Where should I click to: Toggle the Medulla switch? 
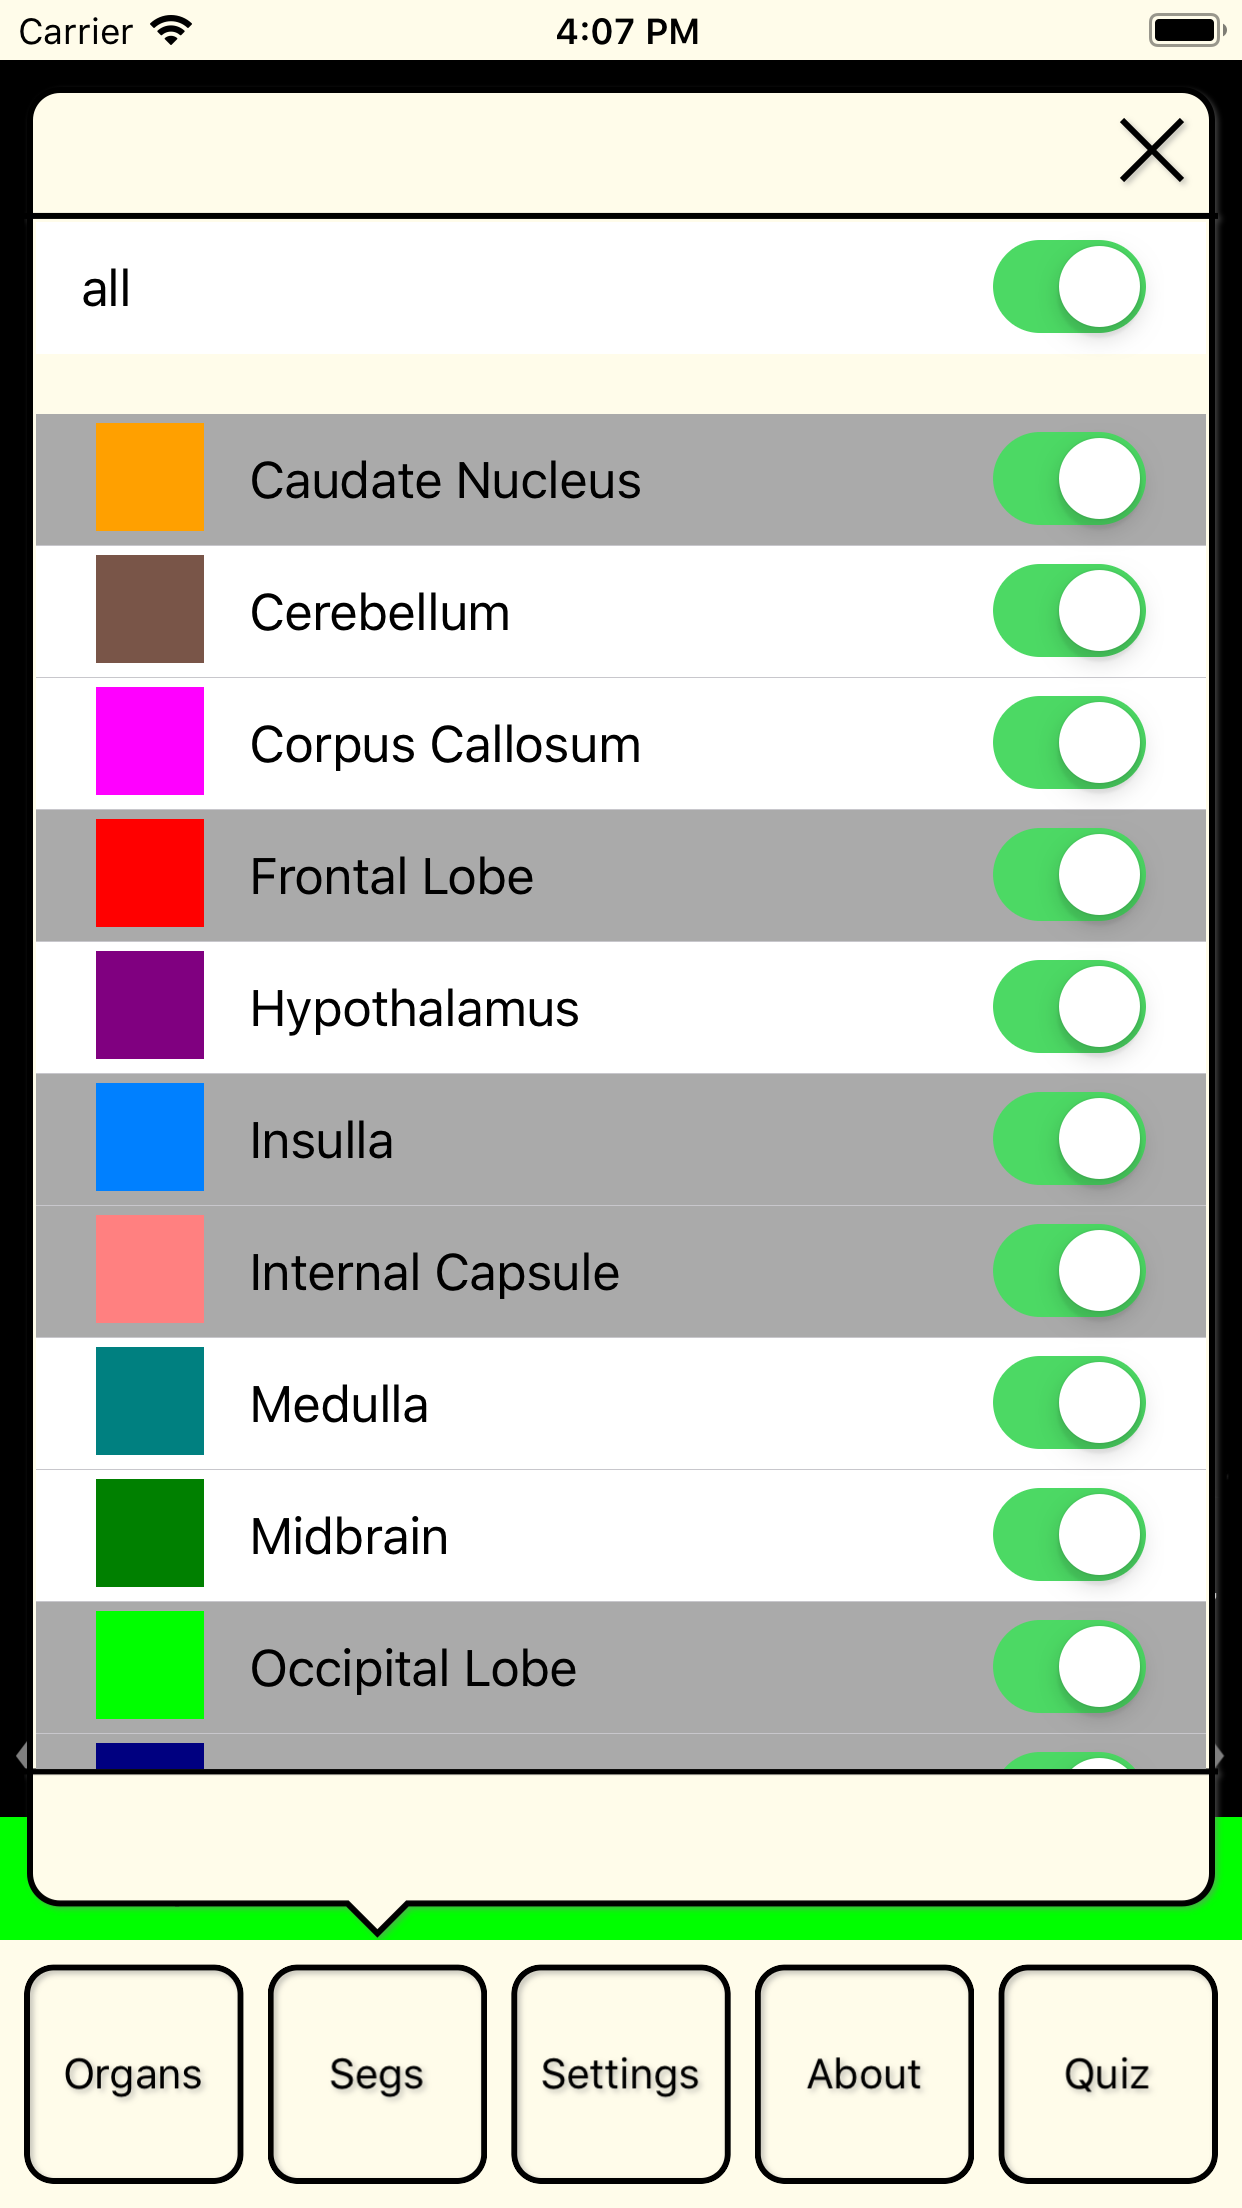1068,1403
